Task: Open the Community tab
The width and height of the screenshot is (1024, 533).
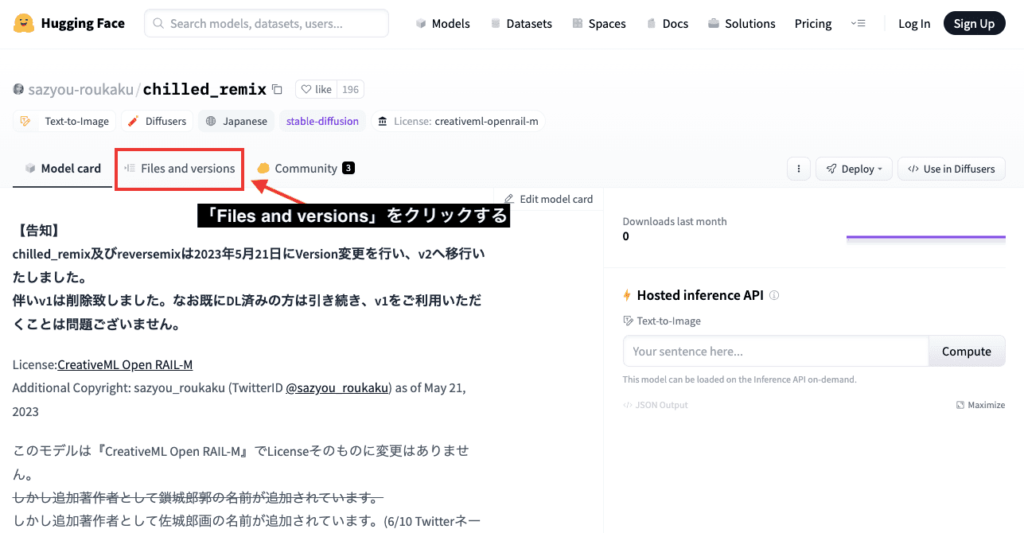Action: pyautogui.click(x=306, y=169)
